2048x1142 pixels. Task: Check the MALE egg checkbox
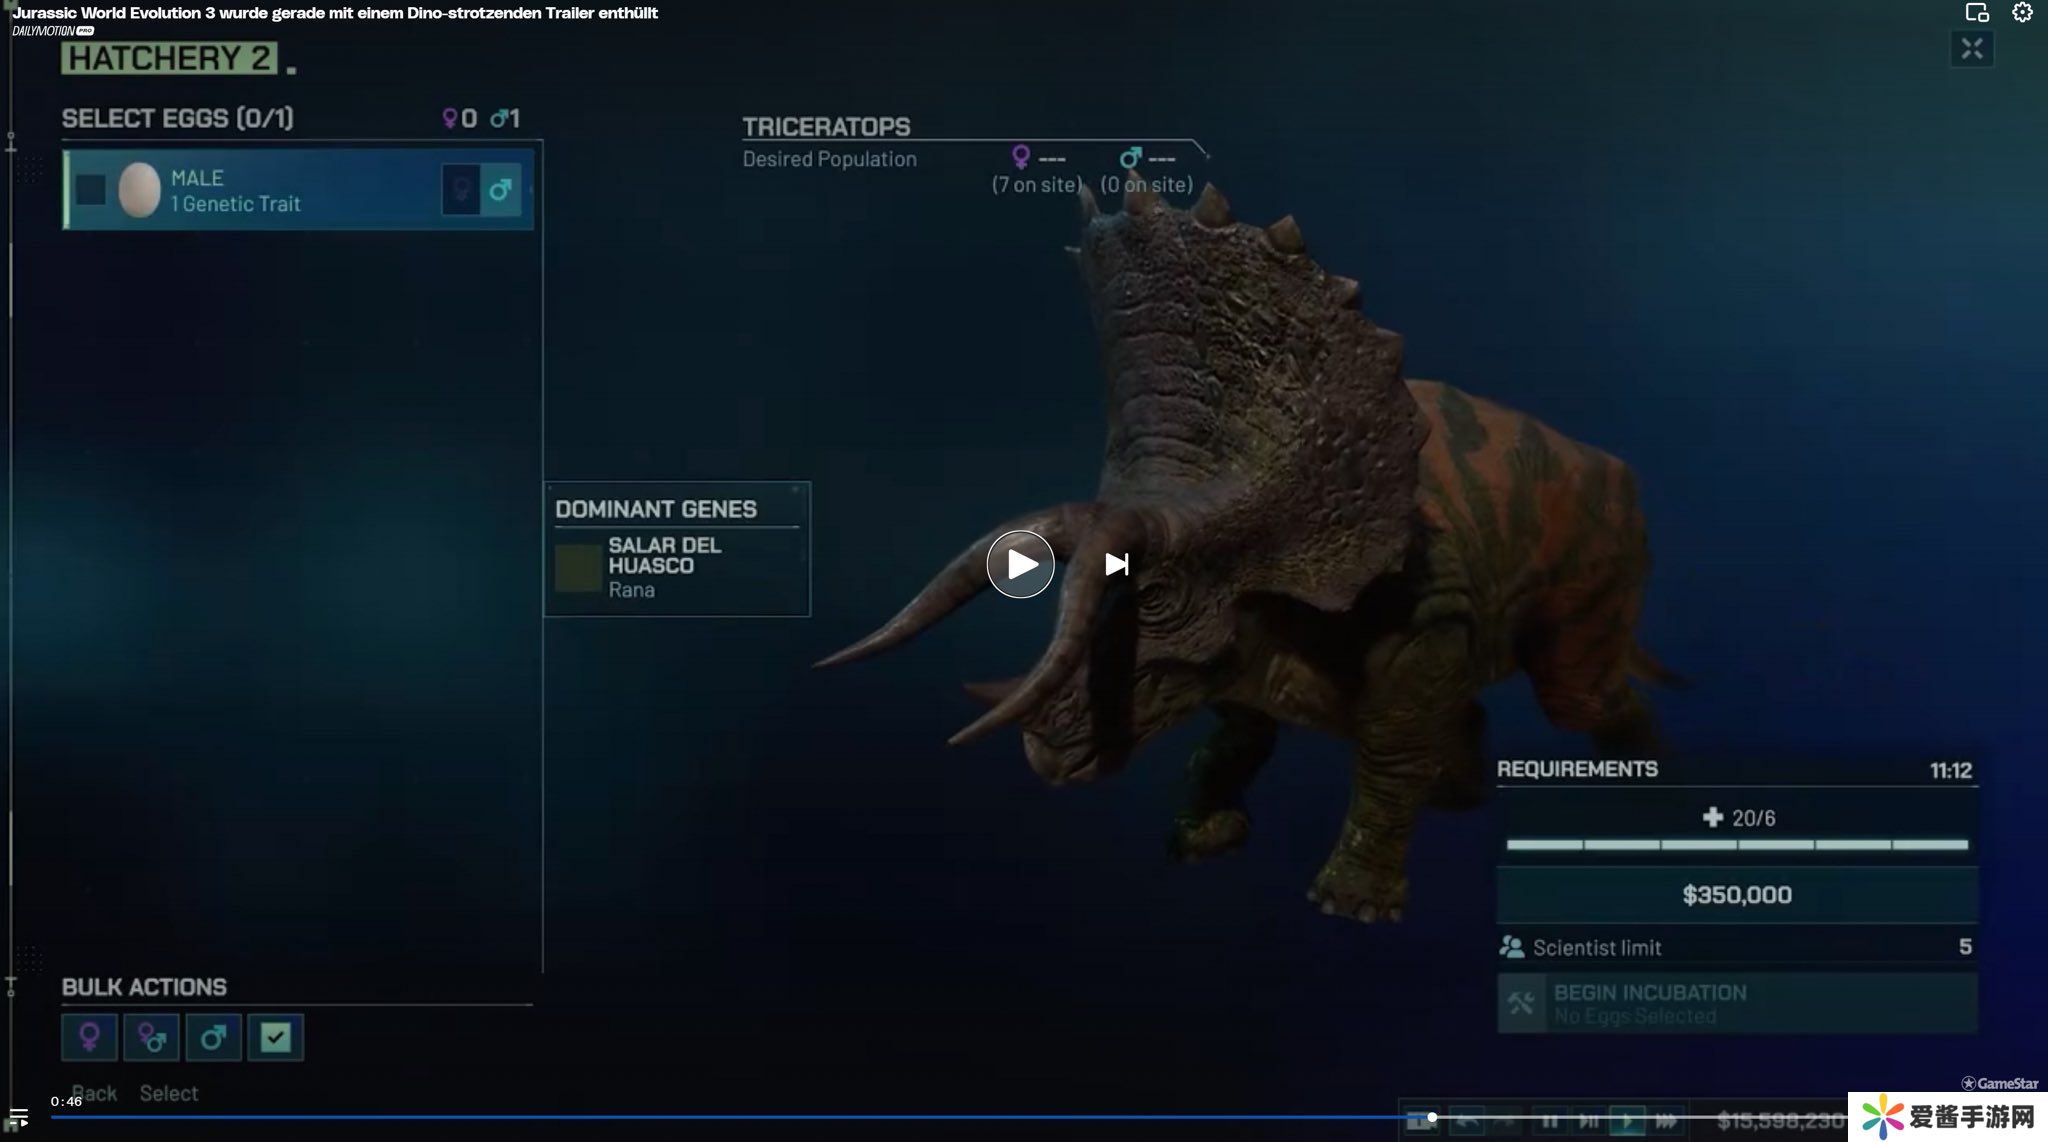[x=91, y=190]
